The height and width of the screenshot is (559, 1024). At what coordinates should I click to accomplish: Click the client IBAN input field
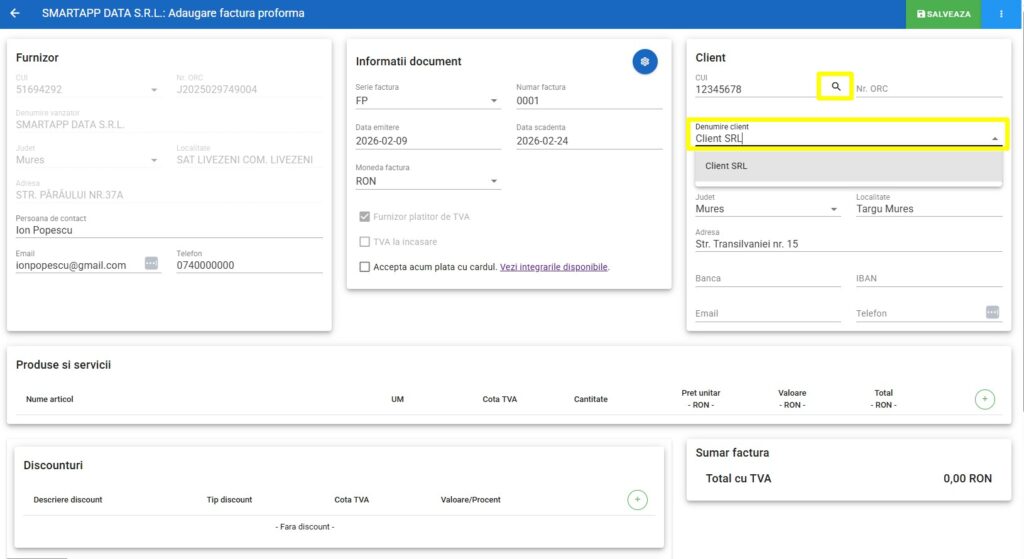(x=928, y=279)
